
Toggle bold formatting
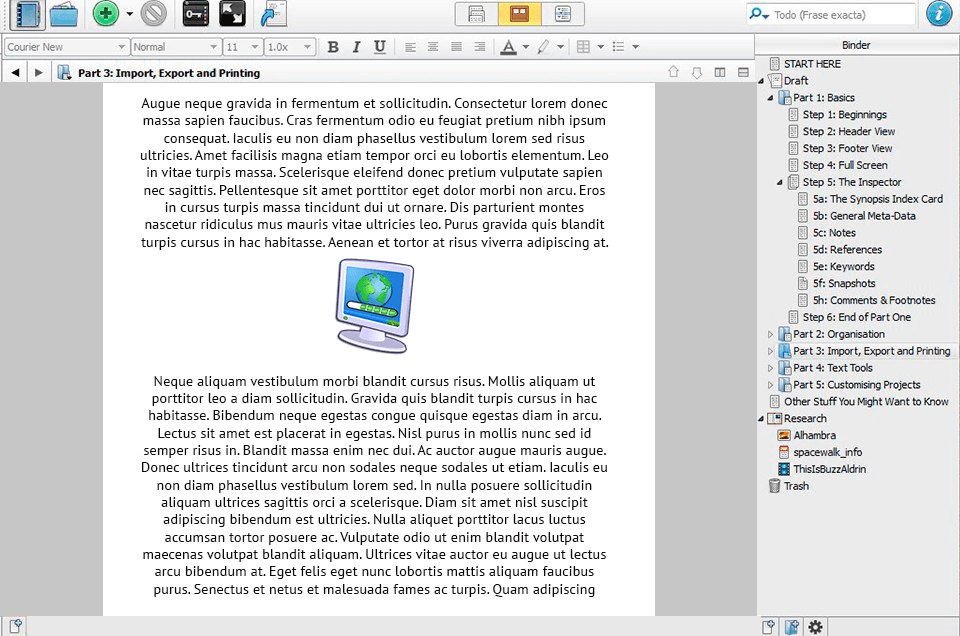(333, 47)
